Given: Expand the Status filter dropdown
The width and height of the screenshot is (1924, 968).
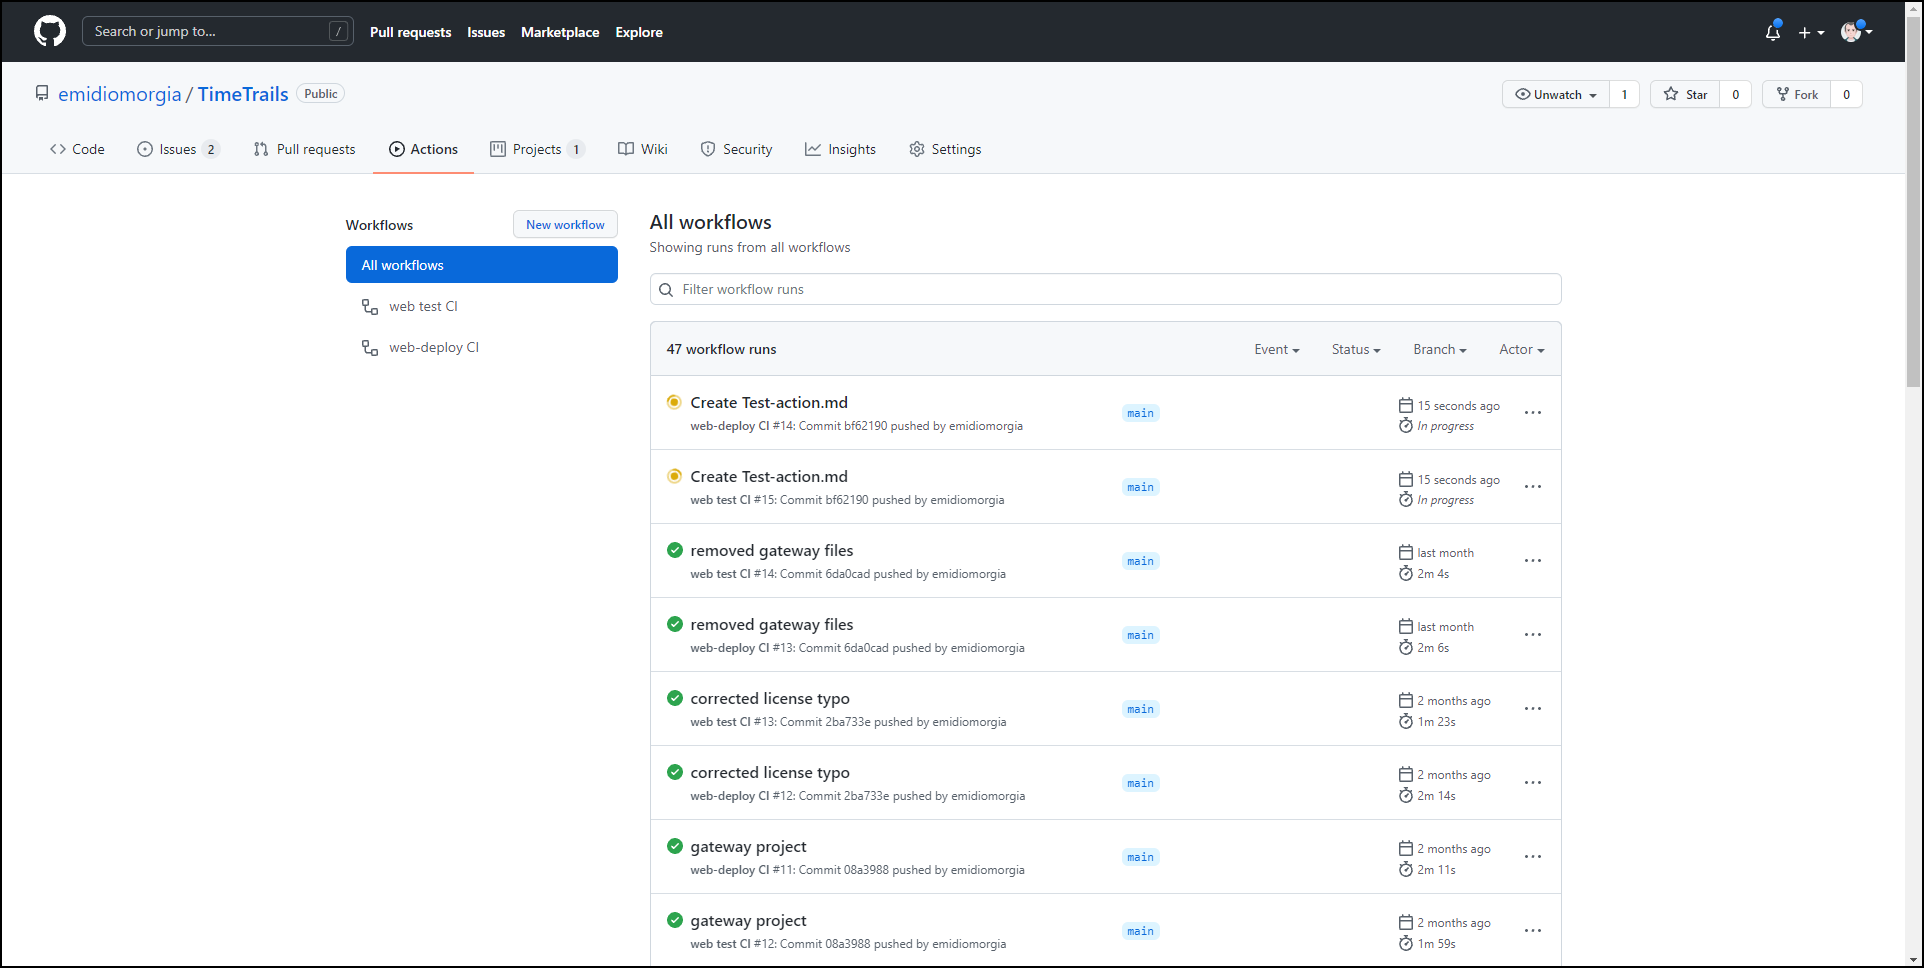Looking at the screenshot, I should (1355, 349).
